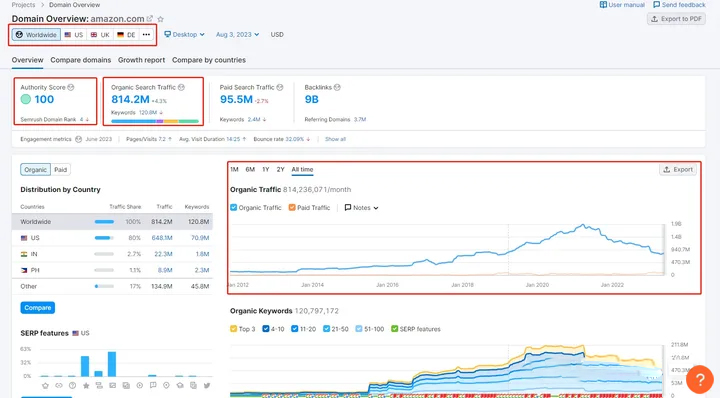Select the US row in country distribution
The image size is (720, 398).
[112, 238]
